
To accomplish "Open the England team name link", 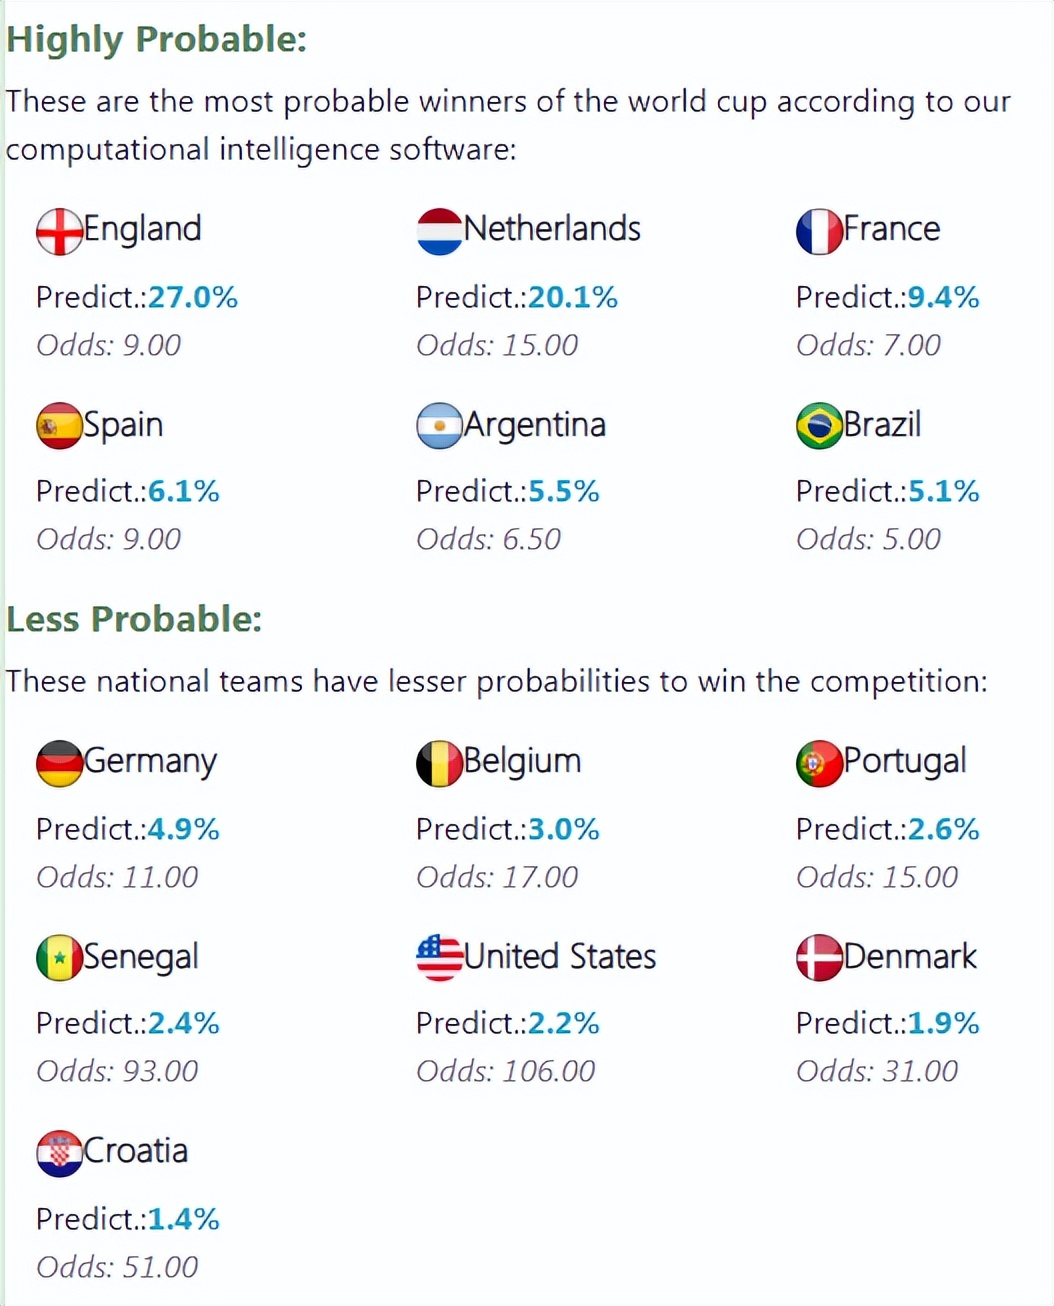I will coord(142,229).
